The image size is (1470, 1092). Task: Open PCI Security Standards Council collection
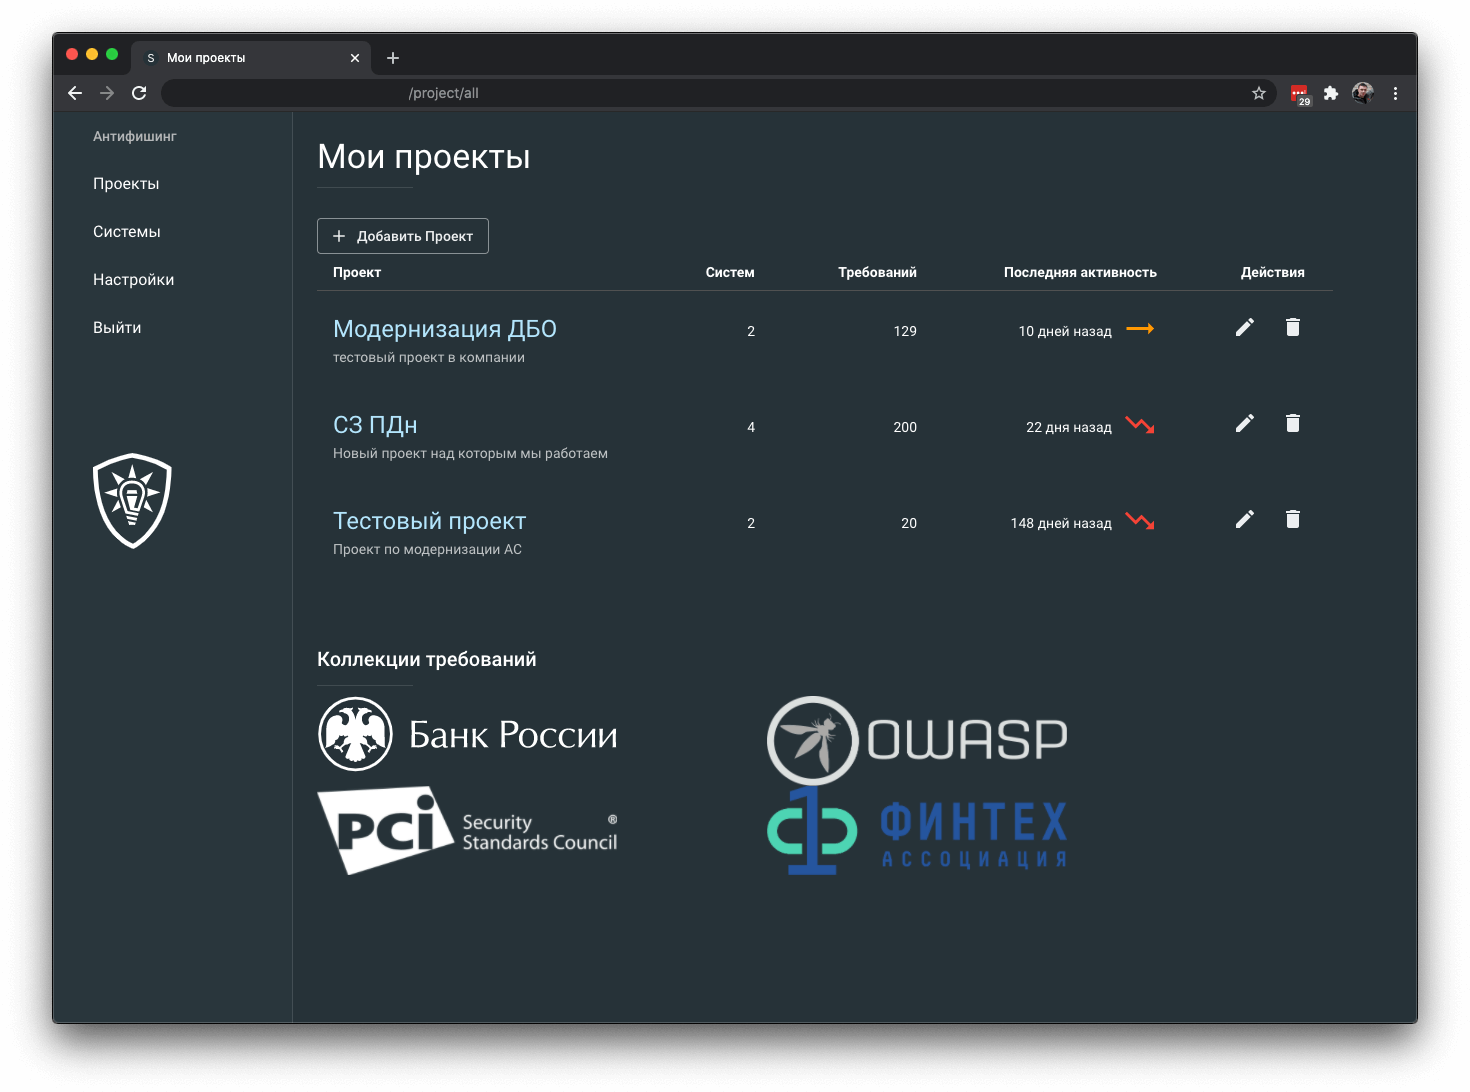467,830
